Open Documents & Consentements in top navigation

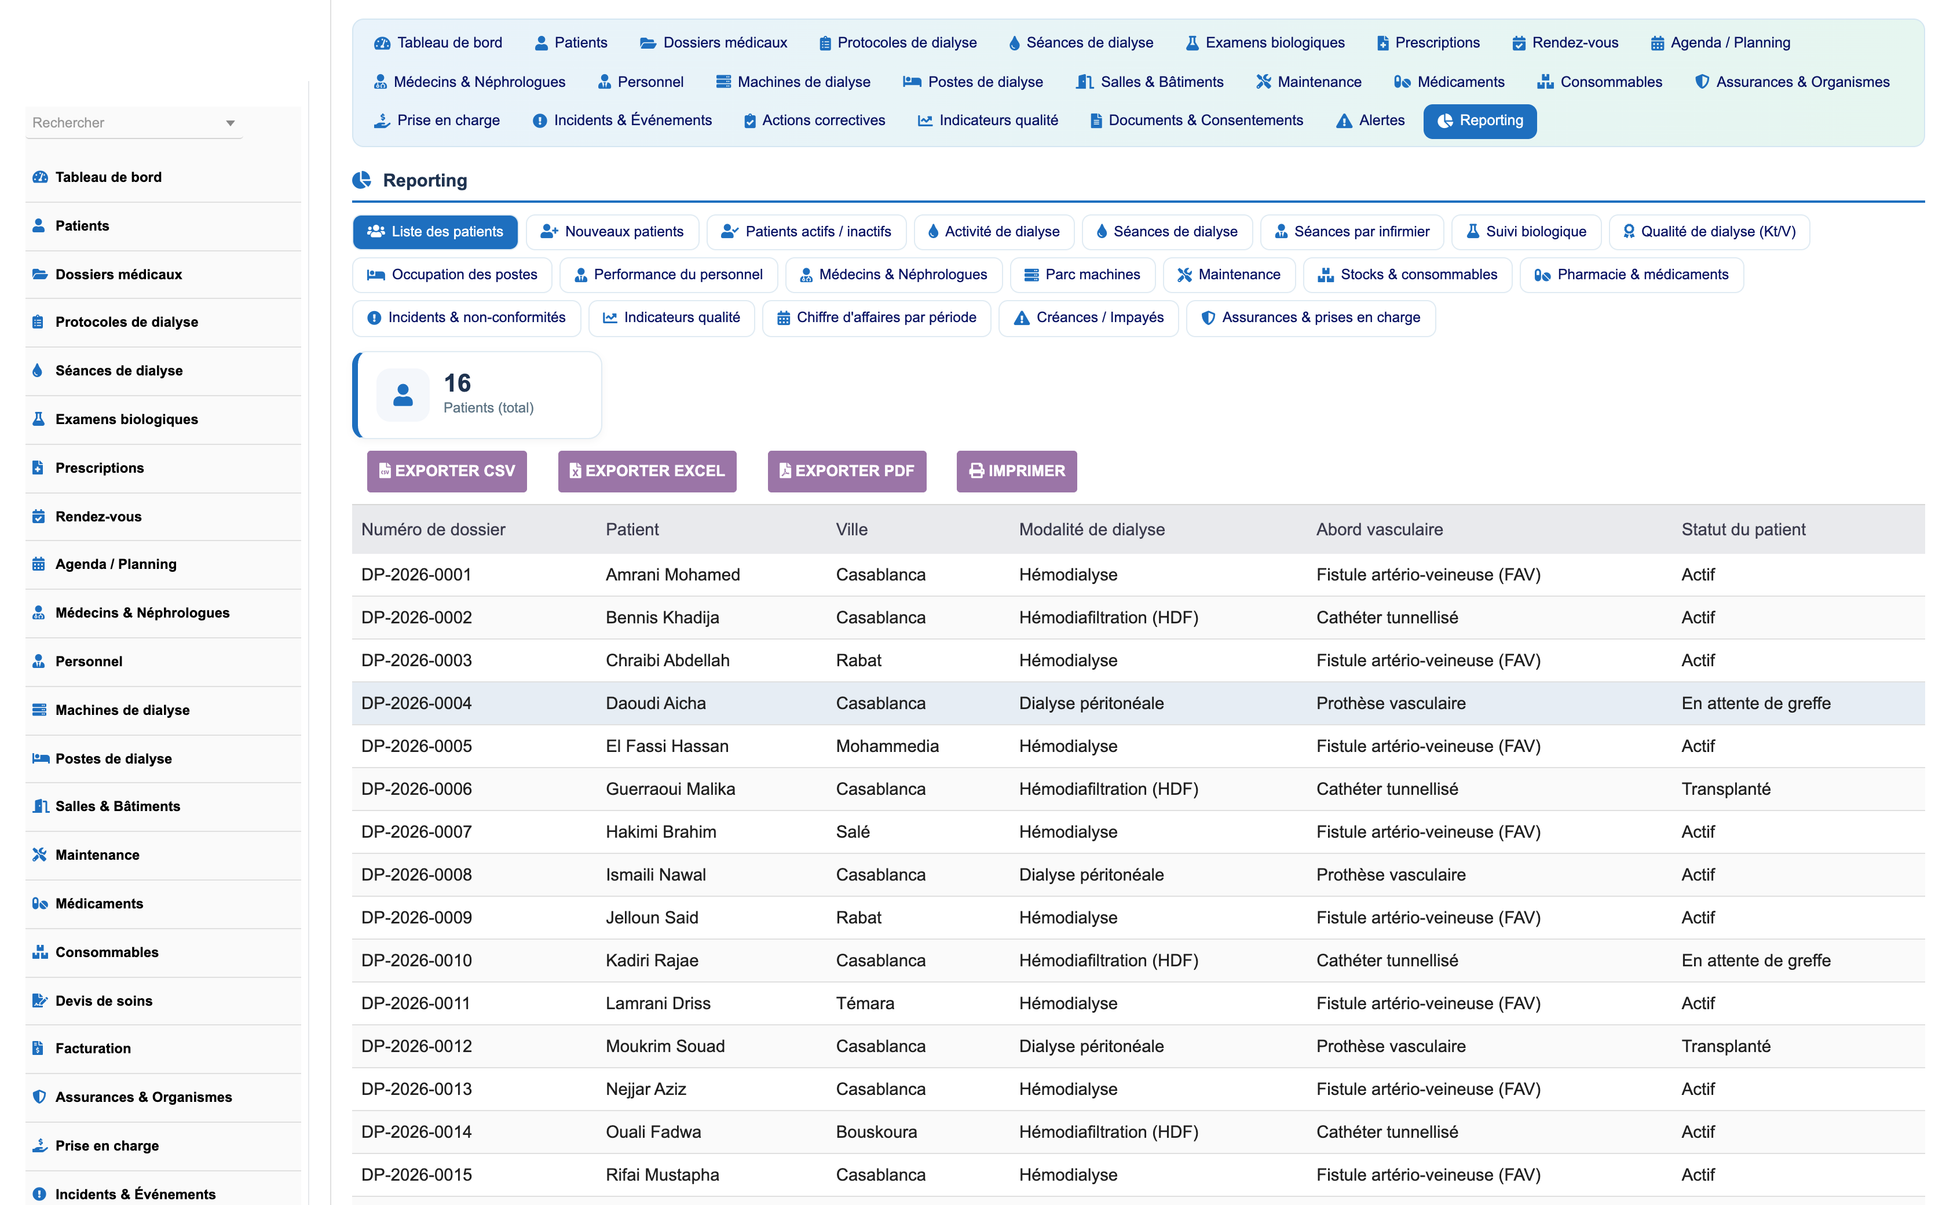1196,121
